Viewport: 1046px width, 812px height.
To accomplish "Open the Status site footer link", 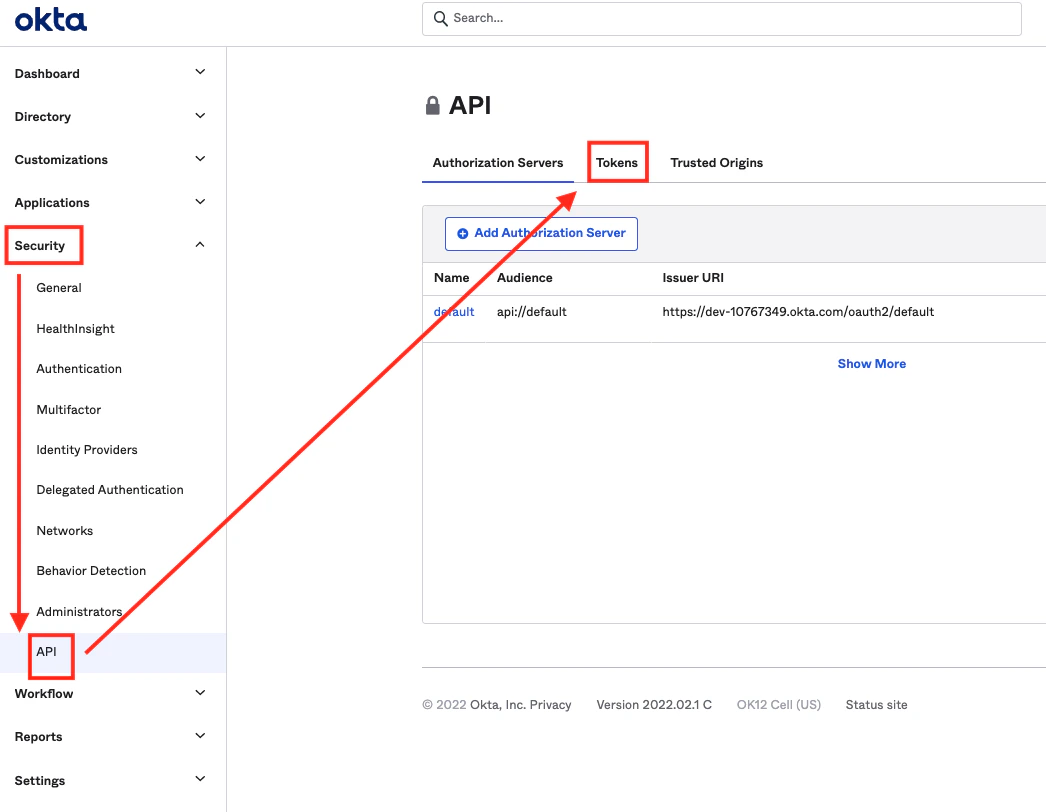I will (x=876, y=705).
